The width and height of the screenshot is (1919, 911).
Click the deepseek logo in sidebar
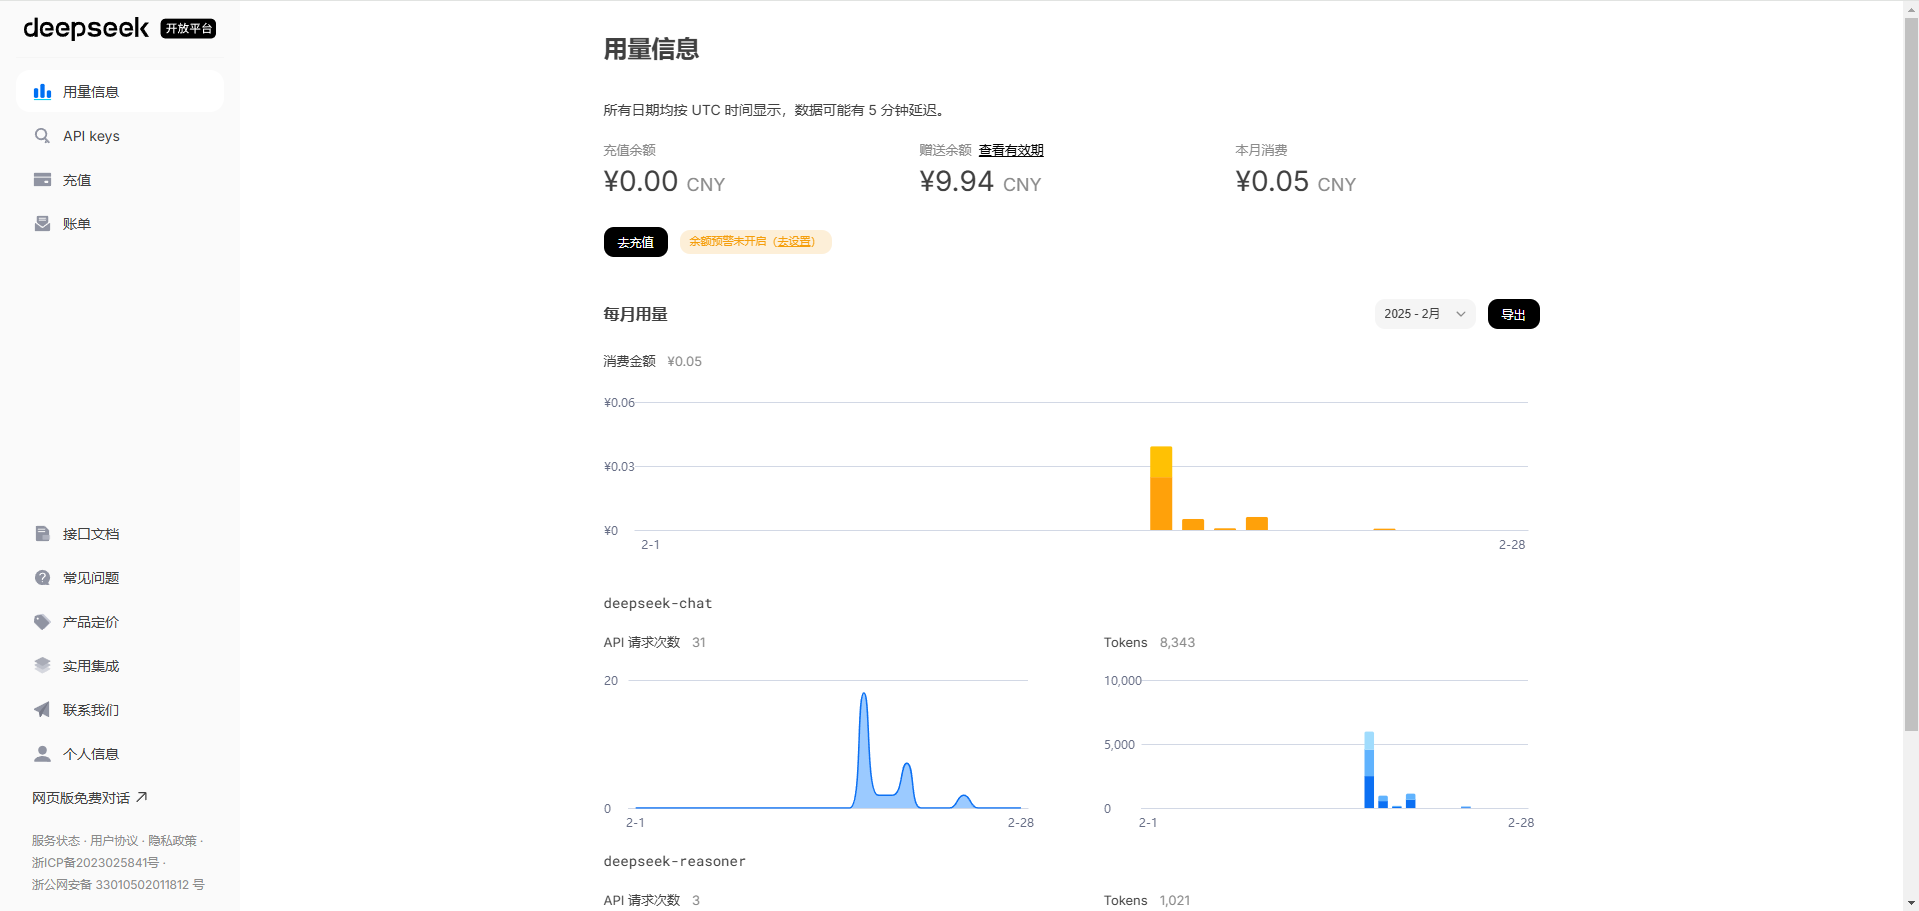coord(86,28)
